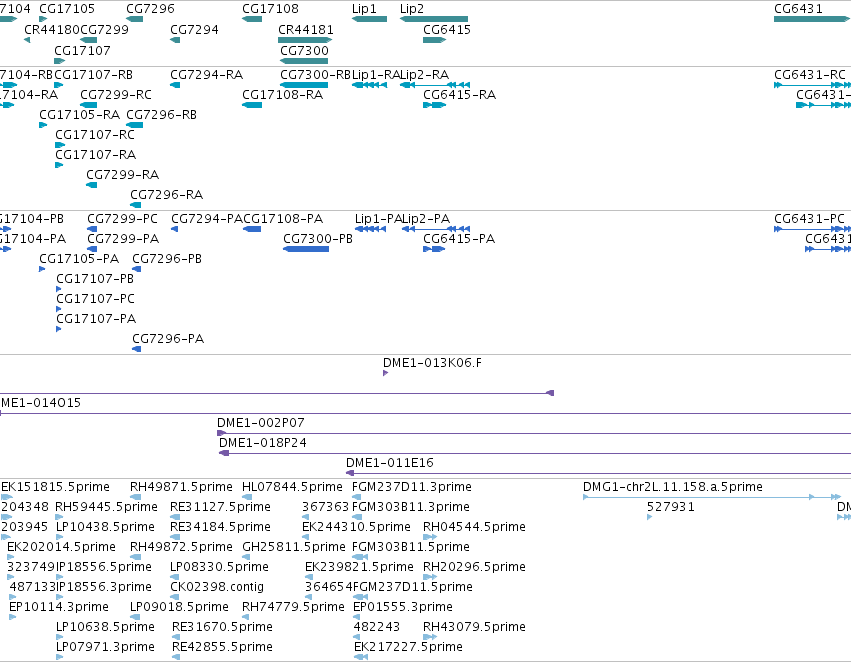Screen dimensions: 851x662
Task: Open the CK02398.contig feature
Action: coord(217,587)
